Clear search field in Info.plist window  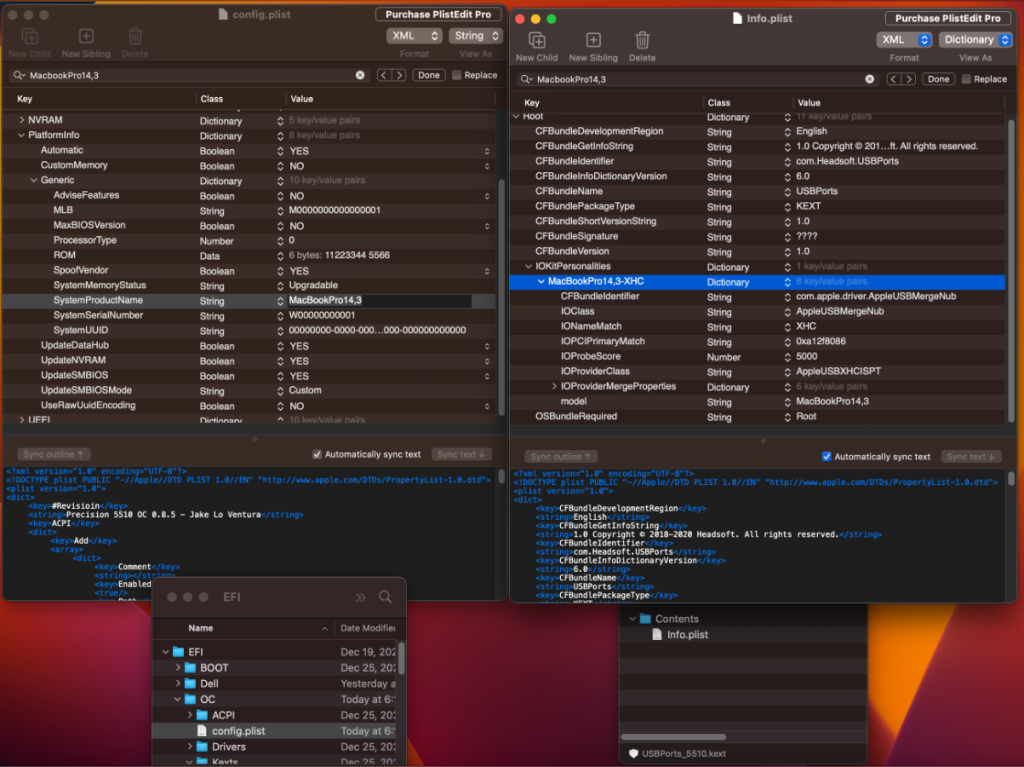[869, 79]
